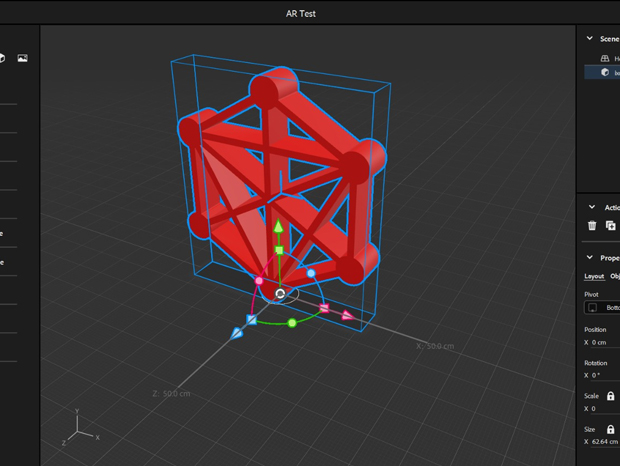This screenshot has width=620, height=466.
Task: Open the Pivot dropdown
Action: tap(602, 308)
